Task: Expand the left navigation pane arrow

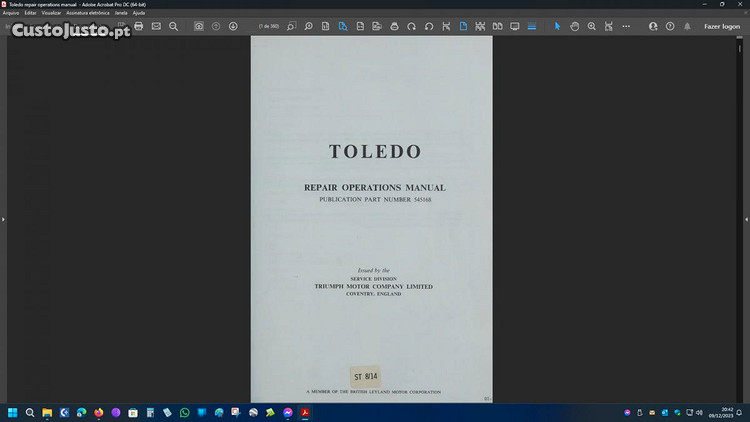Action: coord(4,219)
